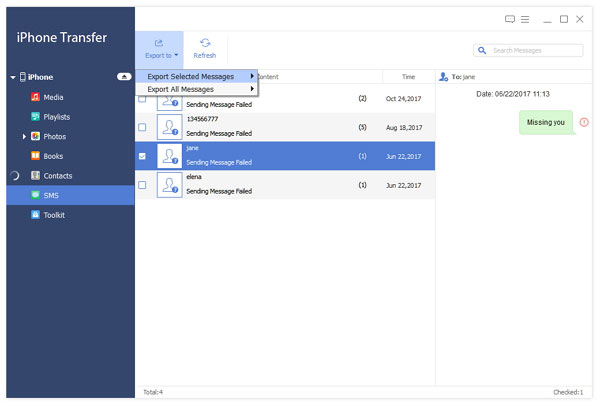Screen dimensions: 600x406
Task: Expand the Photos tree node
Action: tap(24, 136)
